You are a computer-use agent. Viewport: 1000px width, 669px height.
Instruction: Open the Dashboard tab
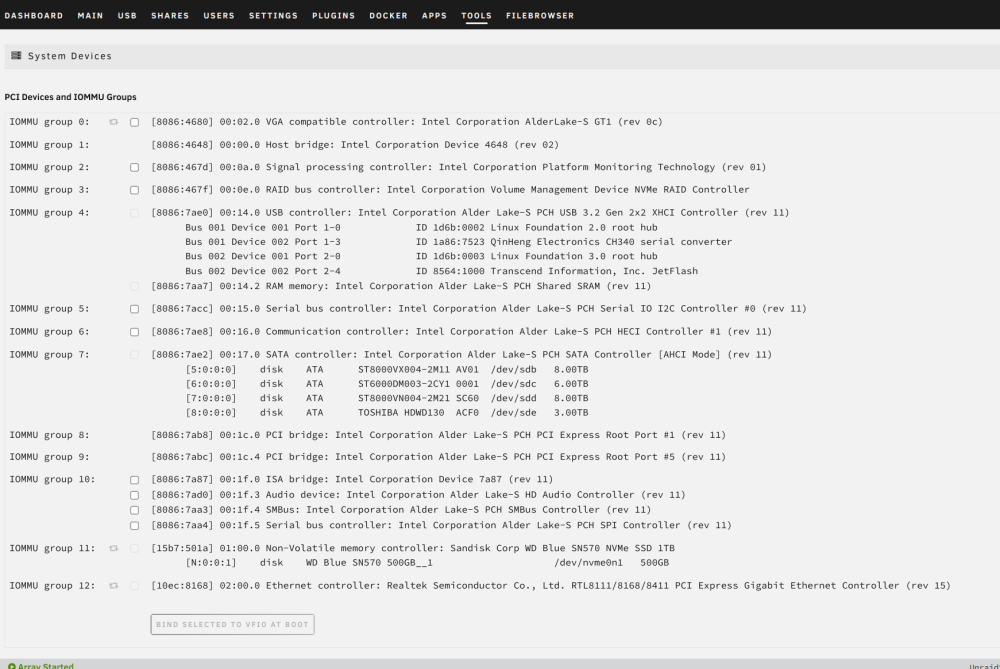[34, 15]
